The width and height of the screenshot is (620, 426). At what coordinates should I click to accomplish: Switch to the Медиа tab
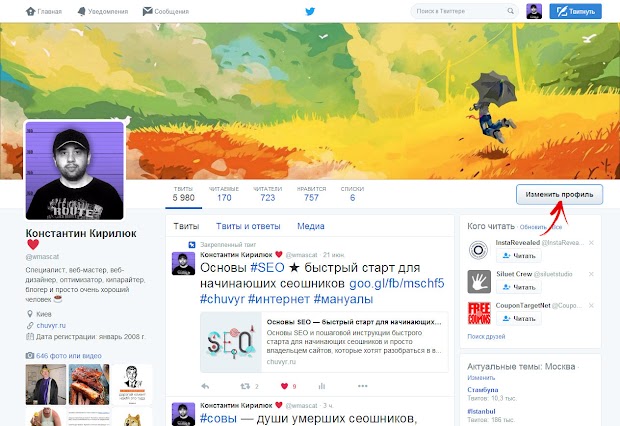click(x=311, y=226)
